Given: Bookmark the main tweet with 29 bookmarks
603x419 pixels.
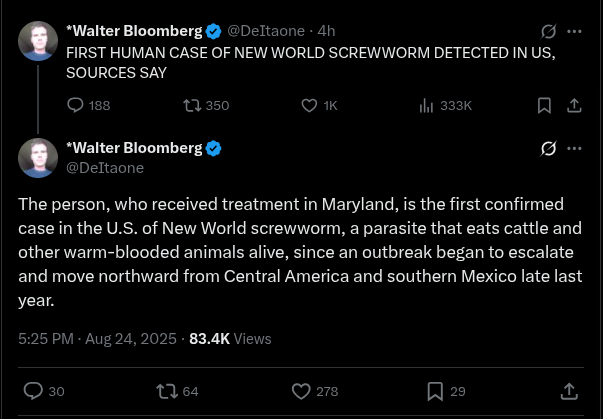Looking at the screenshot, I should [x=435, y=391].
